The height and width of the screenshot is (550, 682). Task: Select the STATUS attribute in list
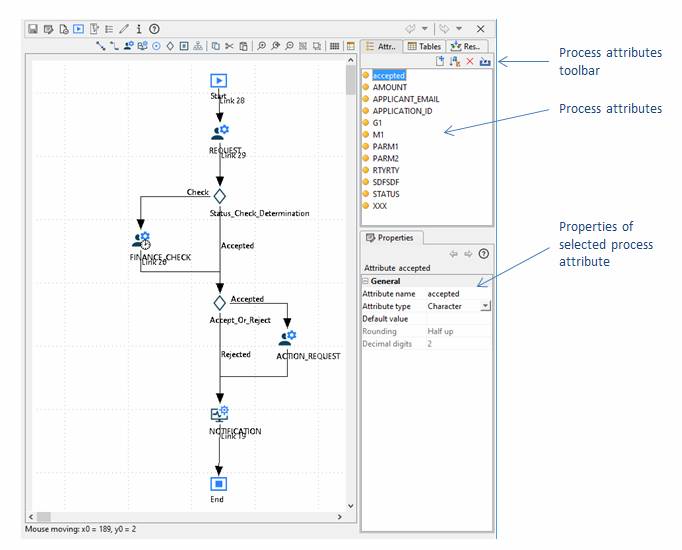click(x=386, y=194)
